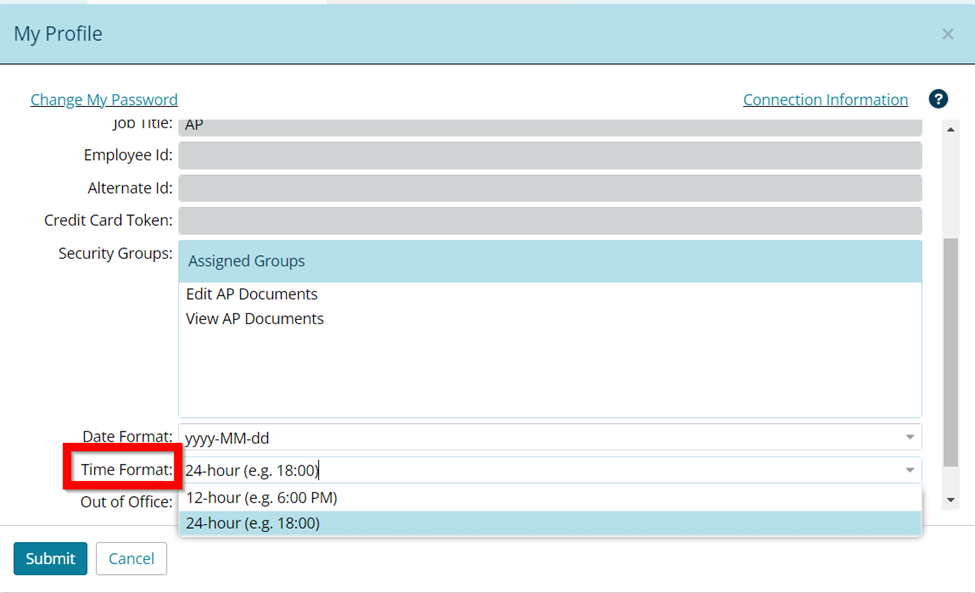
Task: Select View AP Documents in the groups list
Action: (255, 319)
